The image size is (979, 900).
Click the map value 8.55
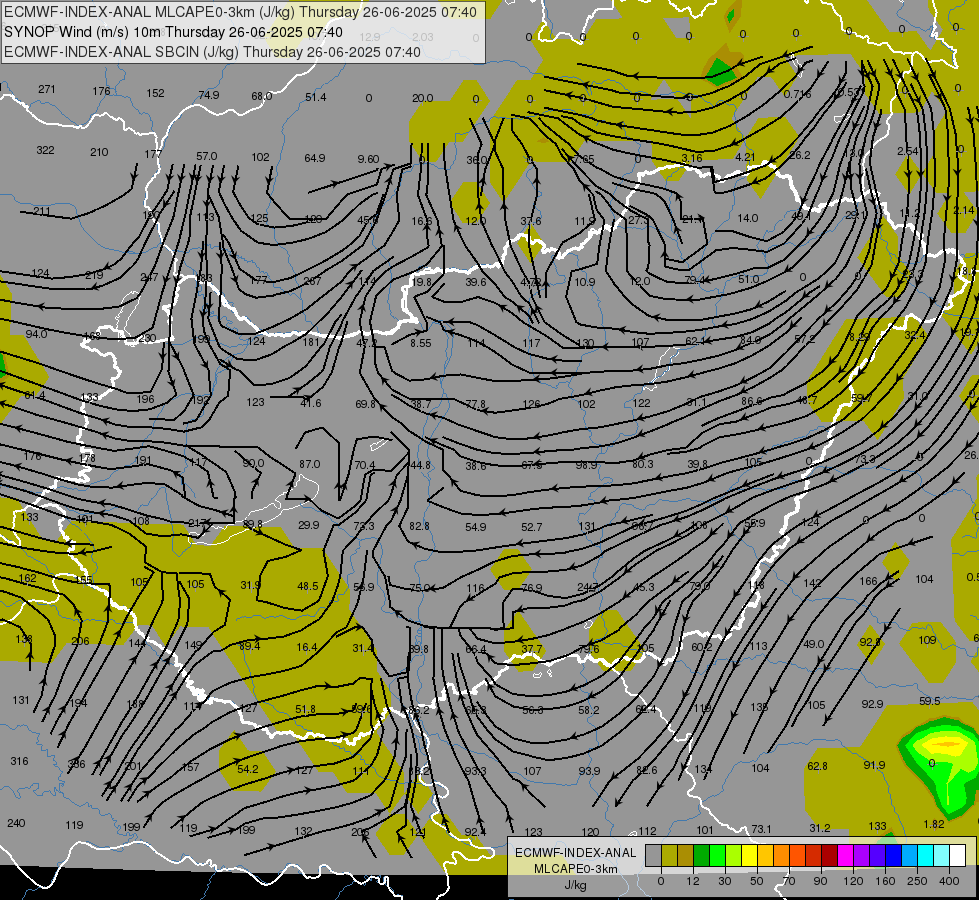(421, 343)
